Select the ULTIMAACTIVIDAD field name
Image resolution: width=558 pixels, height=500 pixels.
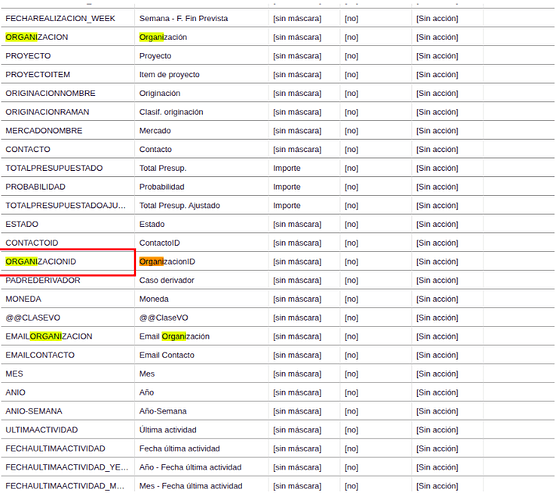click(x=42, y=430)
